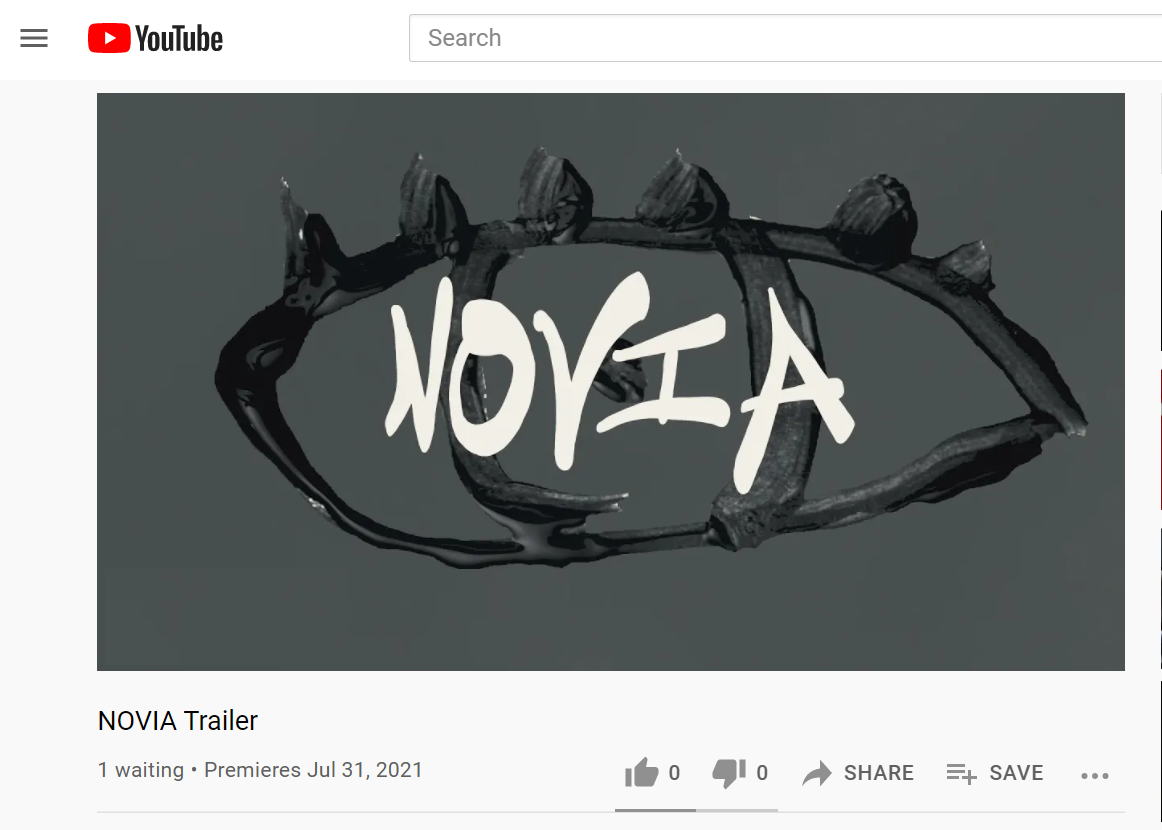Viewport: 1162px width, 830px height.
Task: Click the dark part of like ratio bar
Action: tap(655, 810)
